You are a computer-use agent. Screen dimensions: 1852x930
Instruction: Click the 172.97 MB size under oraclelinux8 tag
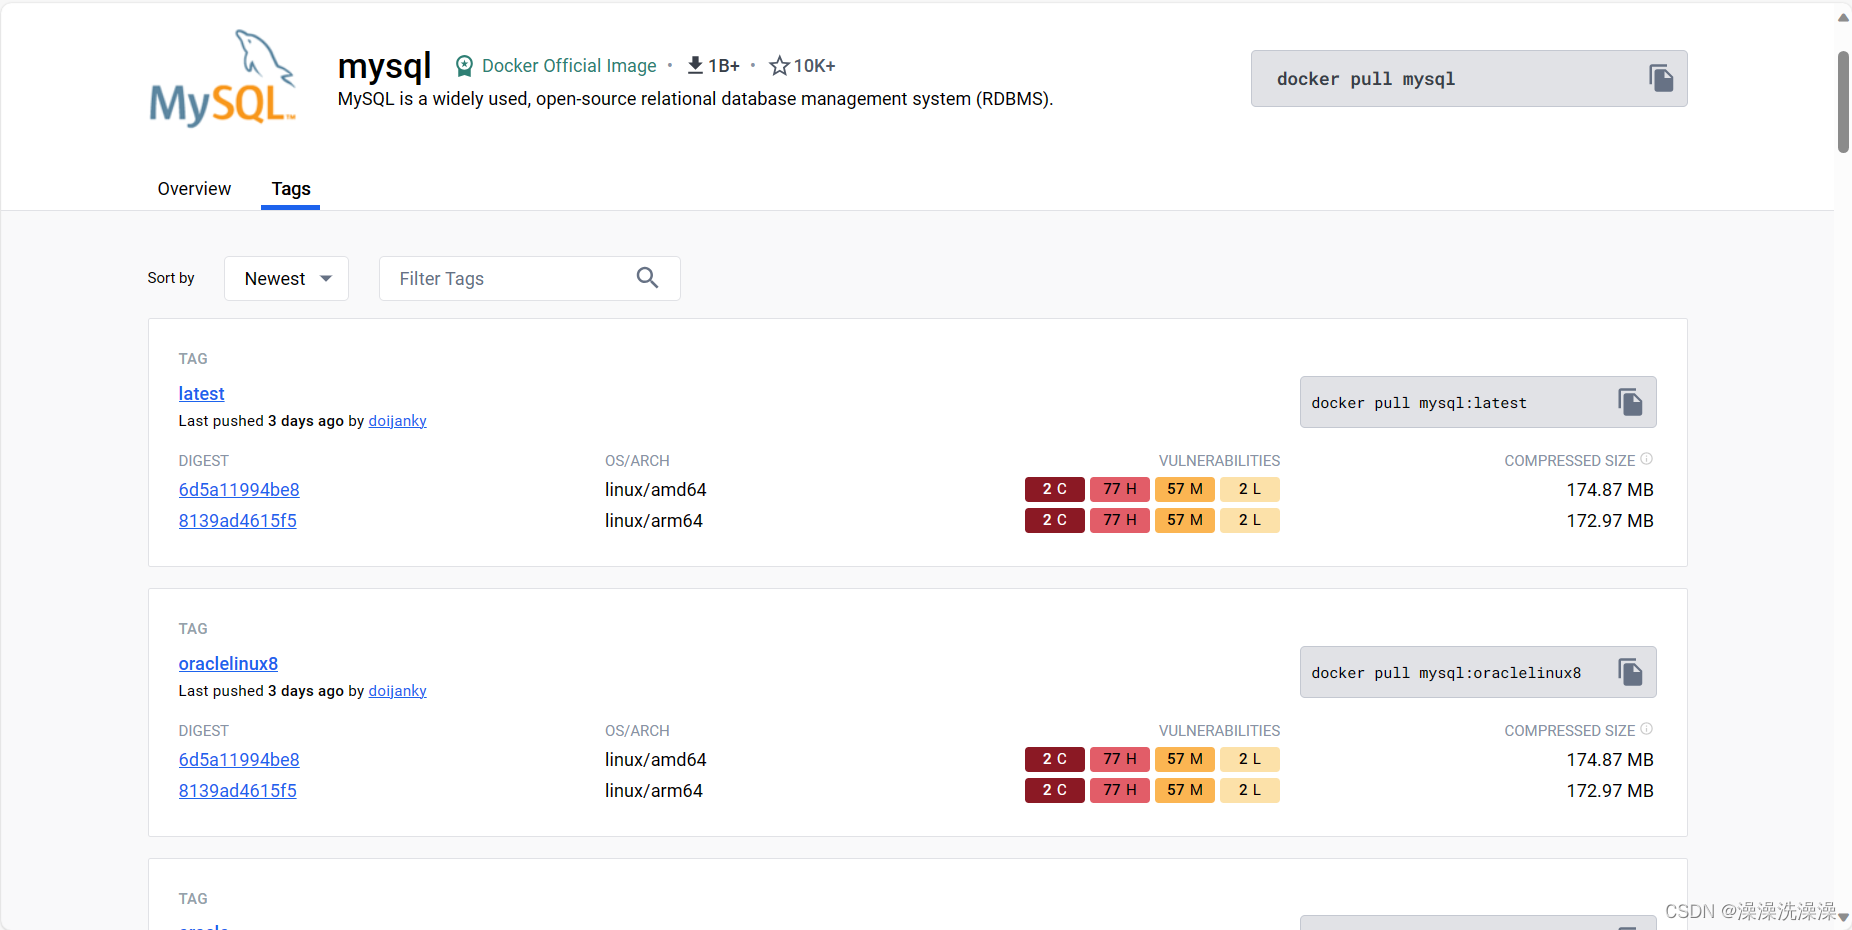click(x=1610, y=790)
